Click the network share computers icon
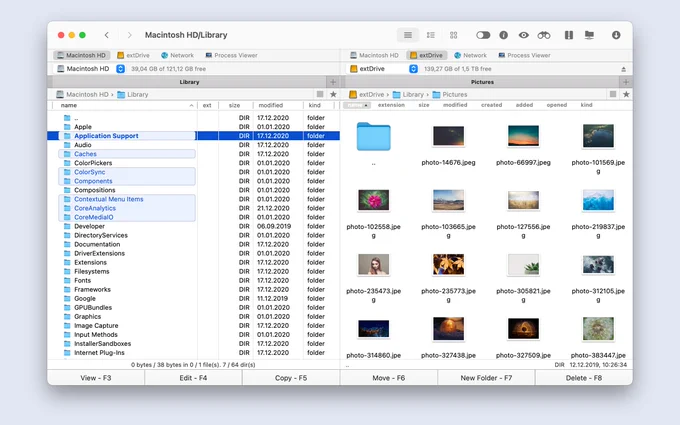 click(x=589, y=35)
